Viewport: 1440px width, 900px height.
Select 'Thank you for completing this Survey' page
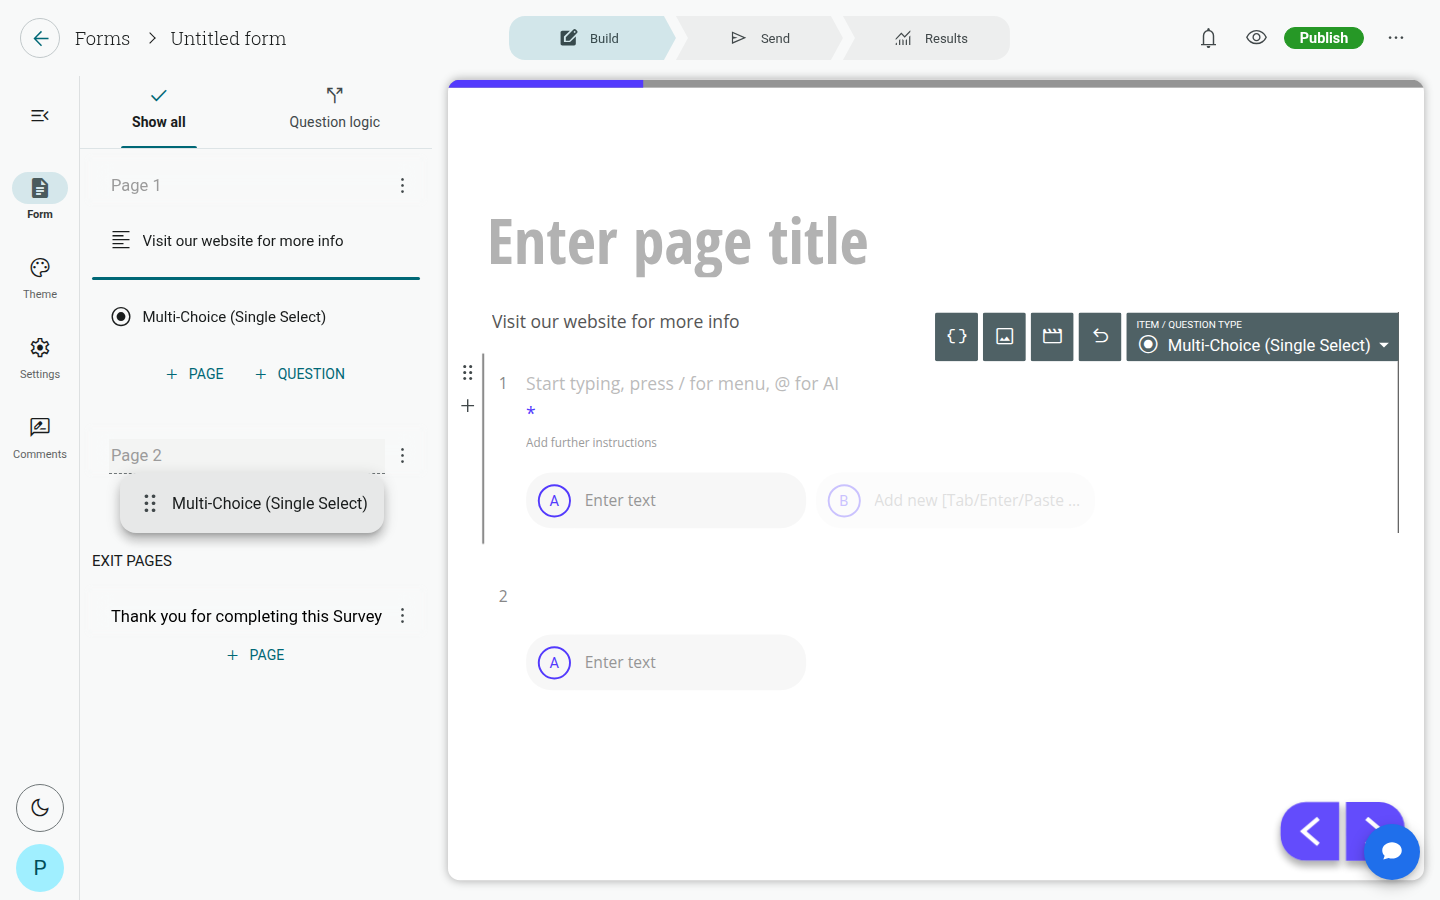tap(246, 616)
